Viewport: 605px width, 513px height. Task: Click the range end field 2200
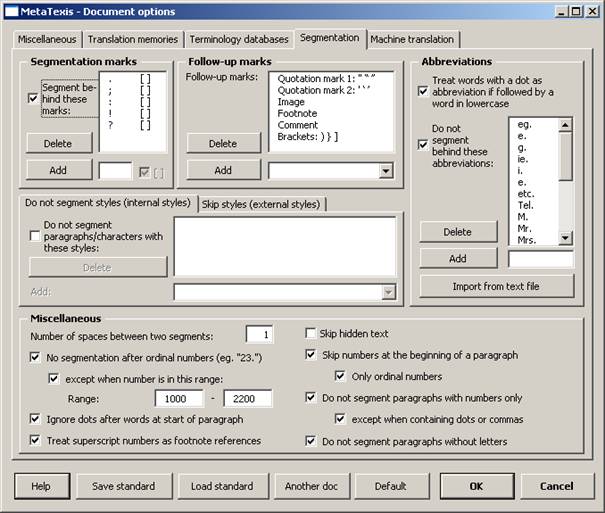point(248,398)
